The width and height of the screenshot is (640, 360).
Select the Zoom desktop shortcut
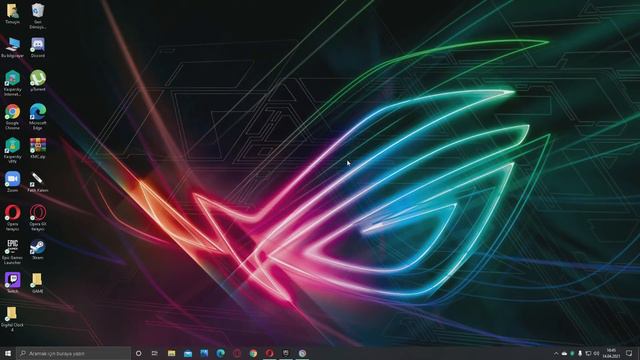12,182
